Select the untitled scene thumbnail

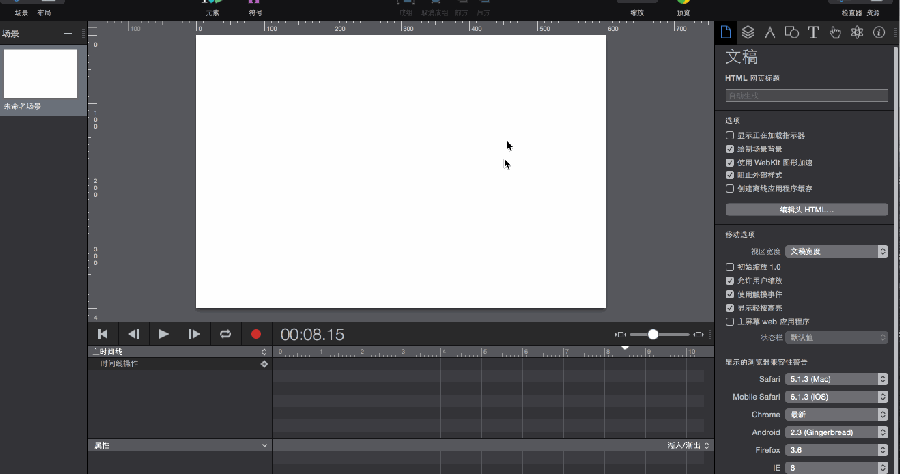pyautogui.click(x=41, y=74)
